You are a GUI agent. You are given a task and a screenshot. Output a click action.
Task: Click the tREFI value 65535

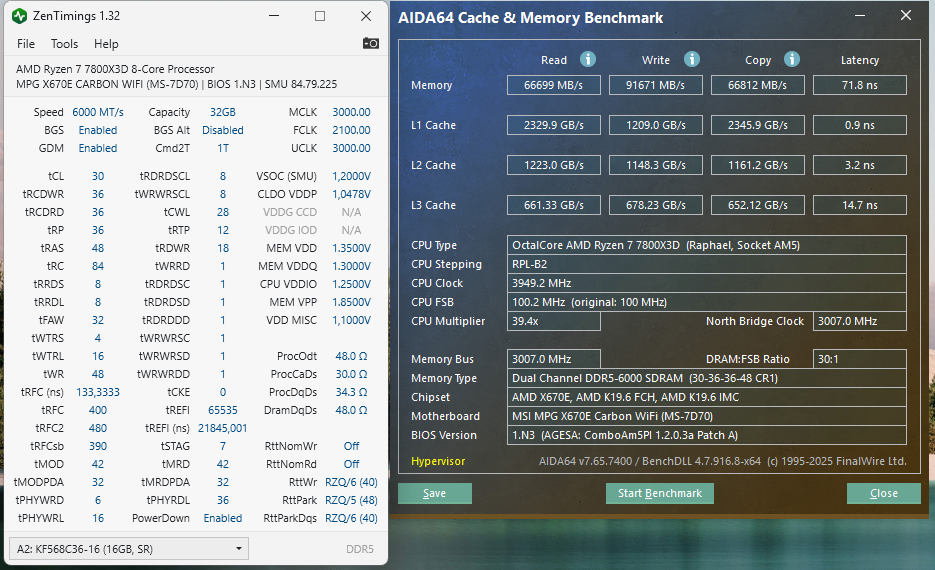tap(222, 410)
